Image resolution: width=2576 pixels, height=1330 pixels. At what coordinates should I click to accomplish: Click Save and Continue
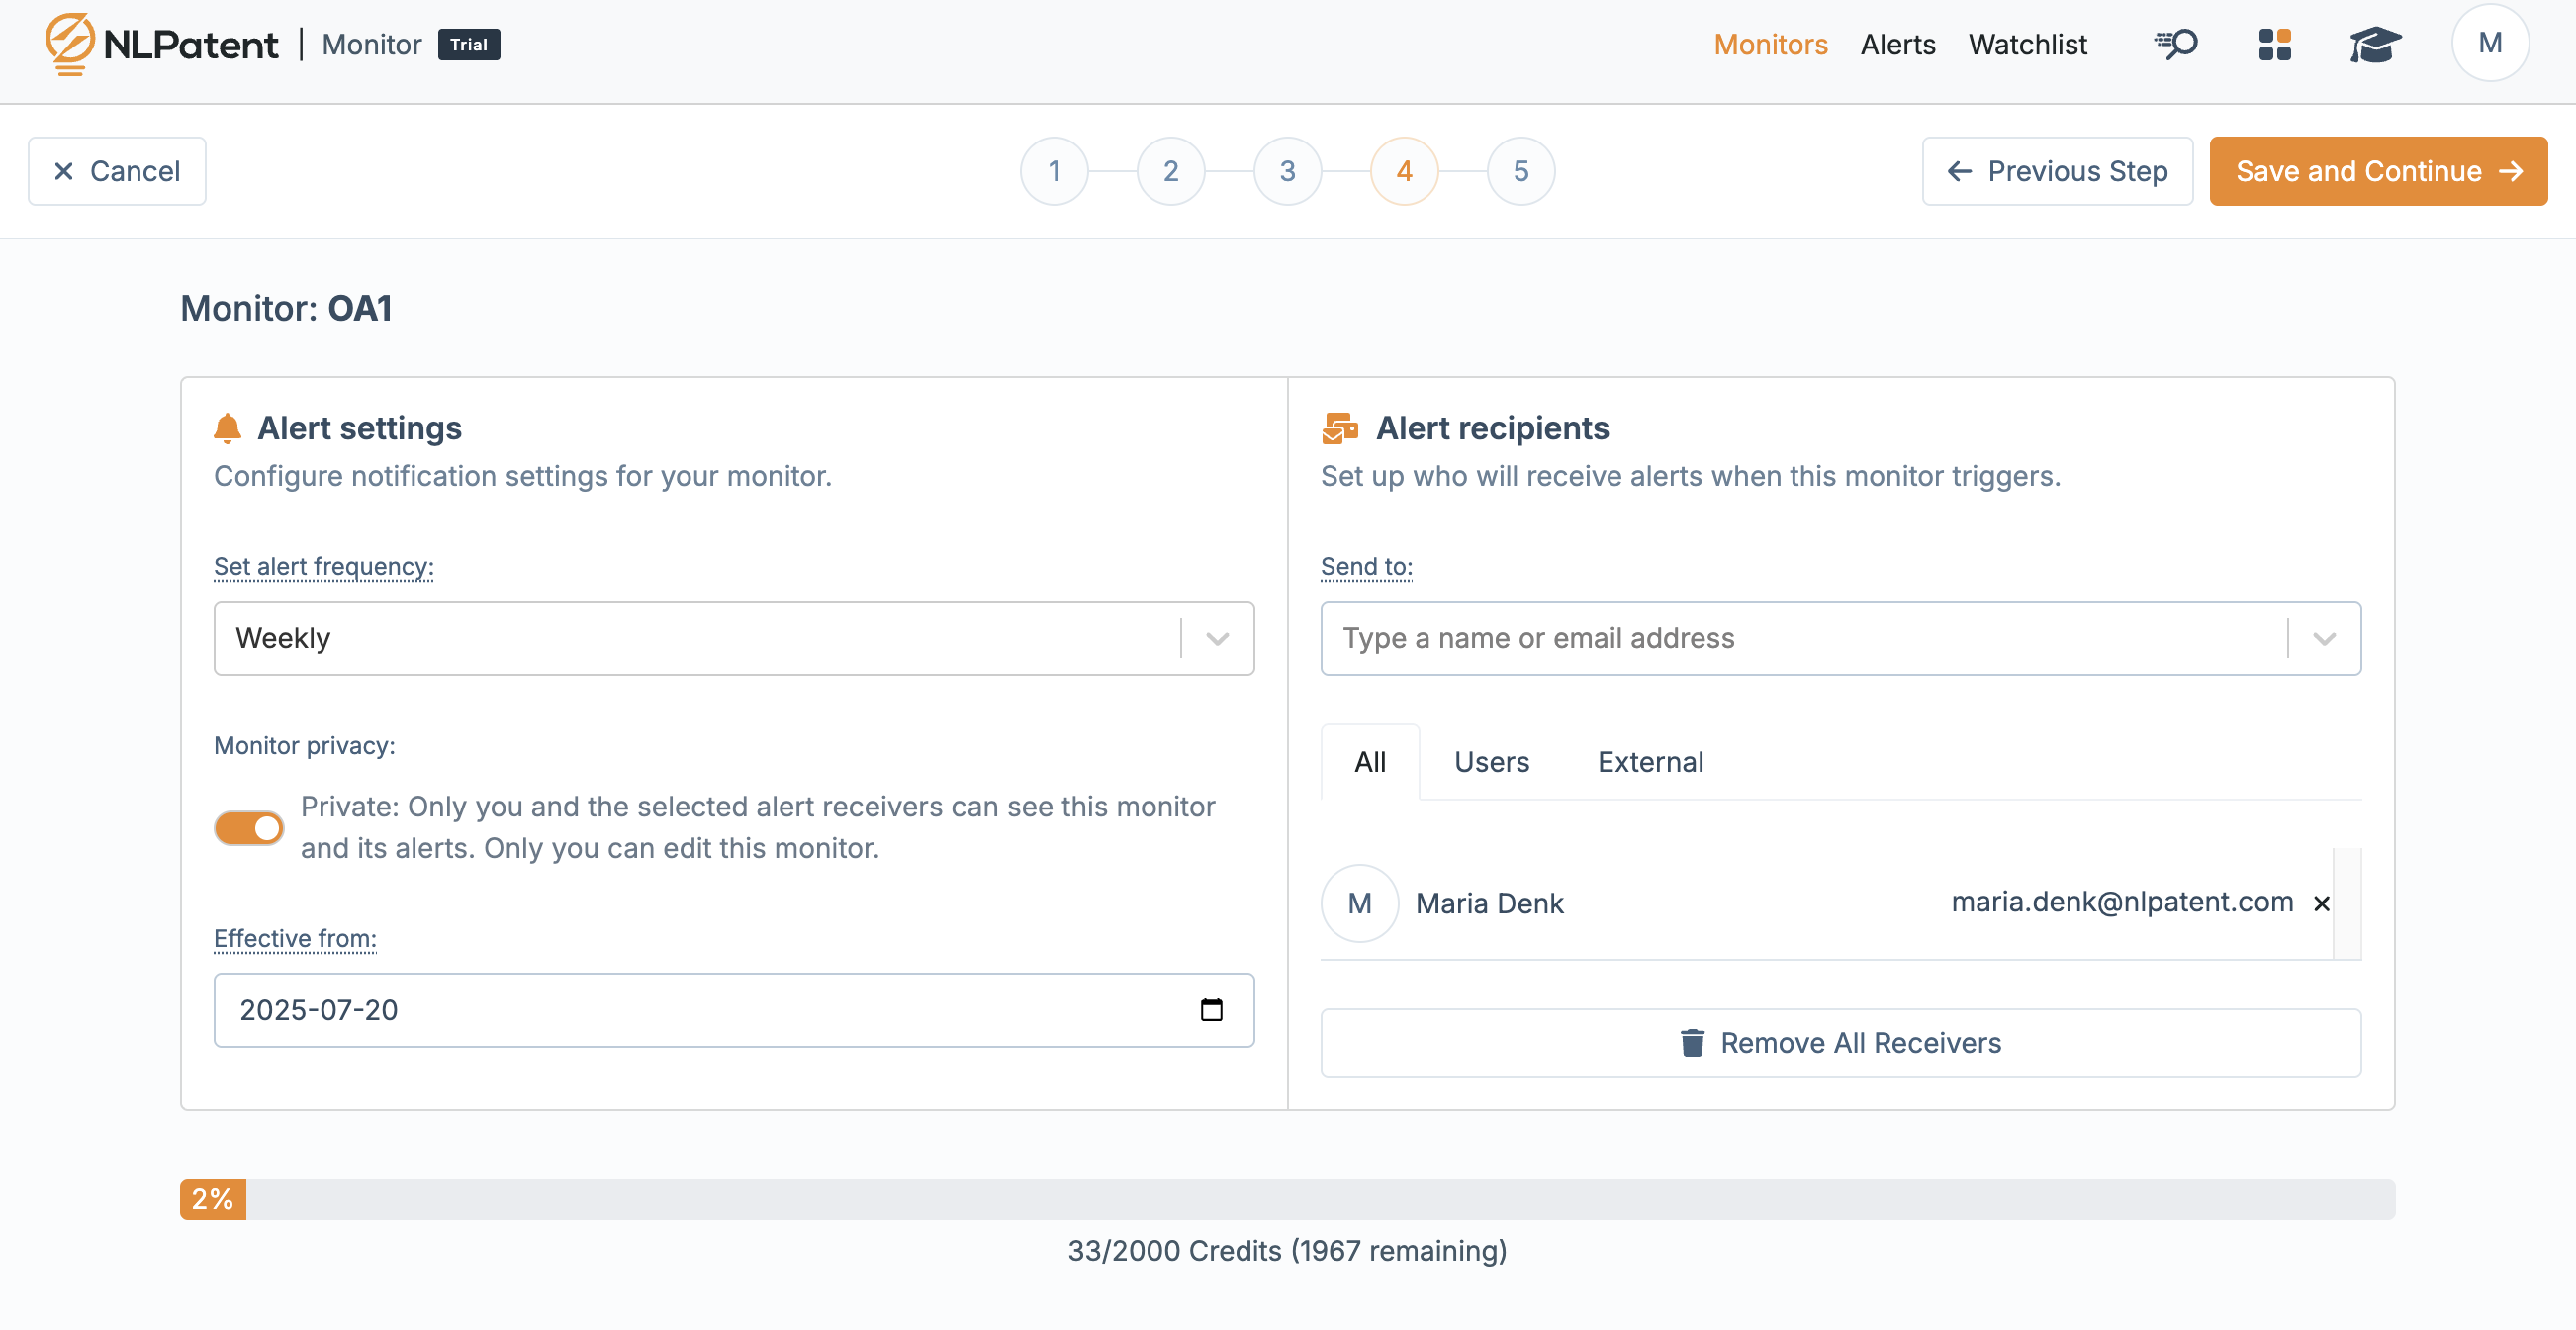2378,171
